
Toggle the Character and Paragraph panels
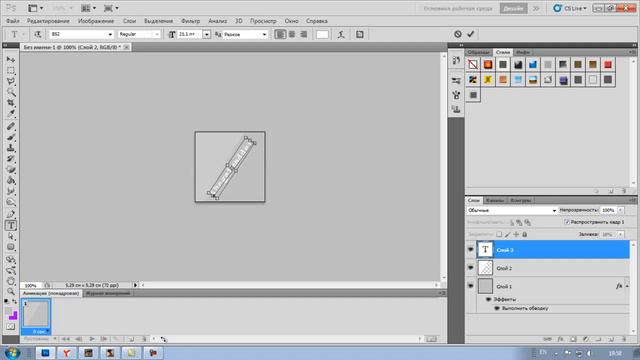tap(360, 34)
